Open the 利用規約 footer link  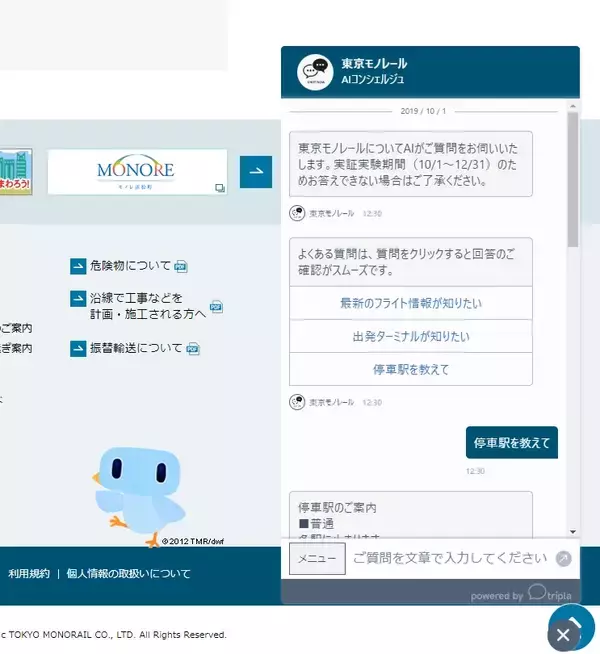point(29,574)
